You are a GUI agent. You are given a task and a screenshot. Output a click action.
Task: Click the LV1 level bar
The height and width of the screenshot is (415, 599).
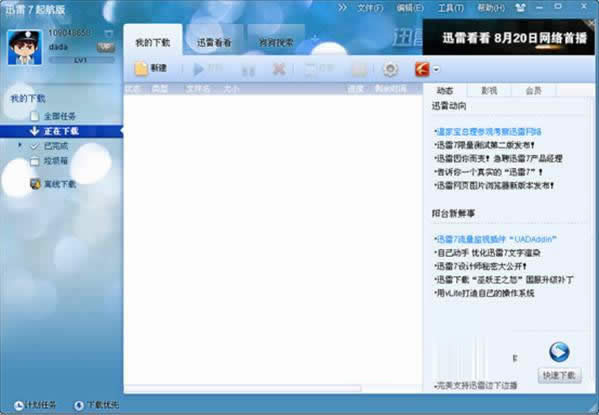[81, 60]
